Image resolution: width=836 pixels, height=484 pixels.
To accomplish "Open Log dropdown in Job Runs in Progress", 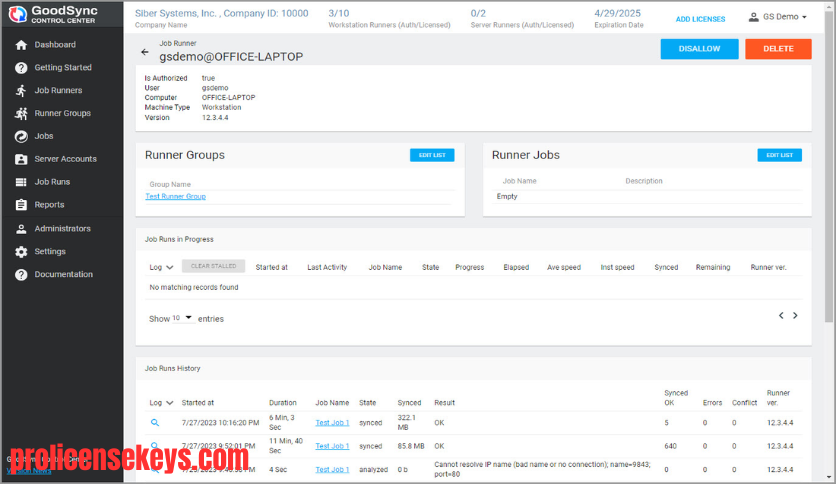I will click(161, 267).
